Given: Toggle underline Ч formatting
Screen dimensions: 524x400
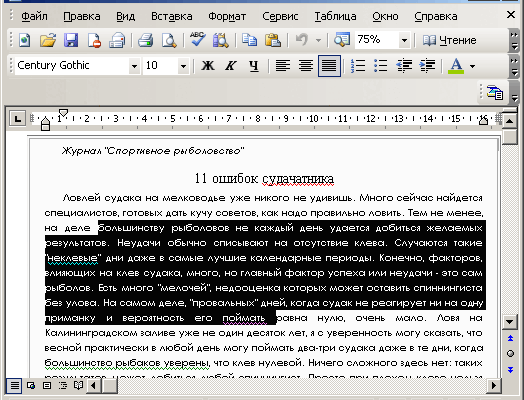Looking at the screenshot, I should 254,66.
